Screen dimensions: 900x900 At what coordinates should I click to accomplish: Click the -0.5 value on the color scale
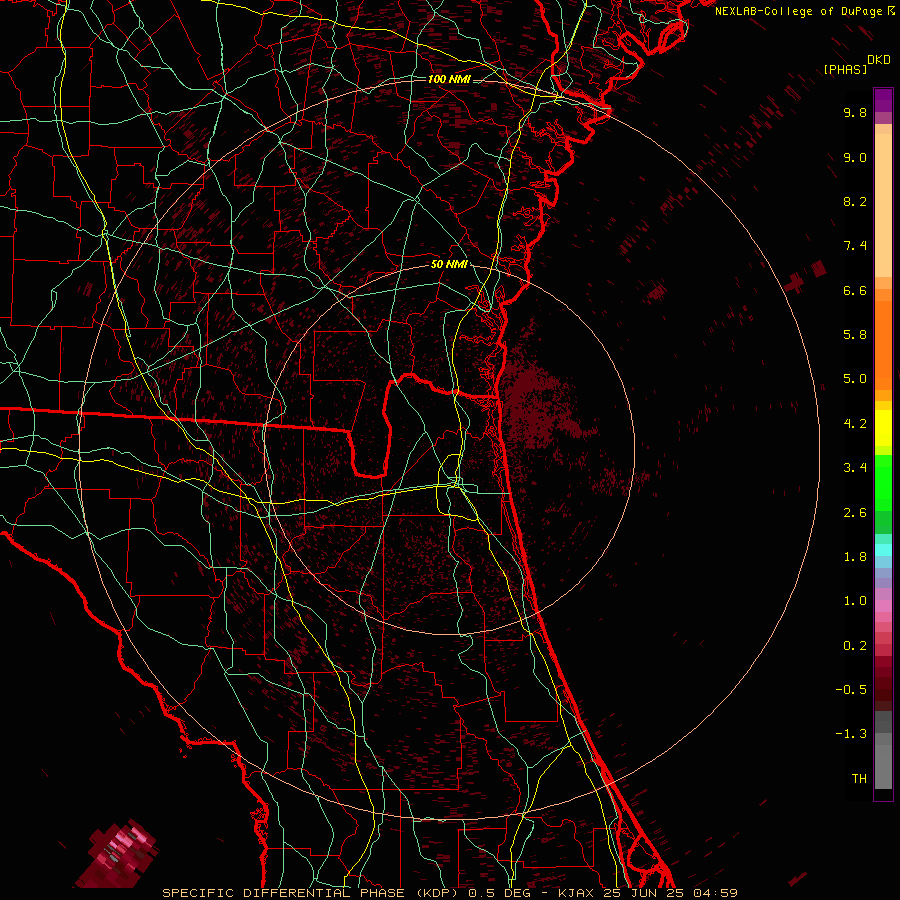[x=851, y=690]
